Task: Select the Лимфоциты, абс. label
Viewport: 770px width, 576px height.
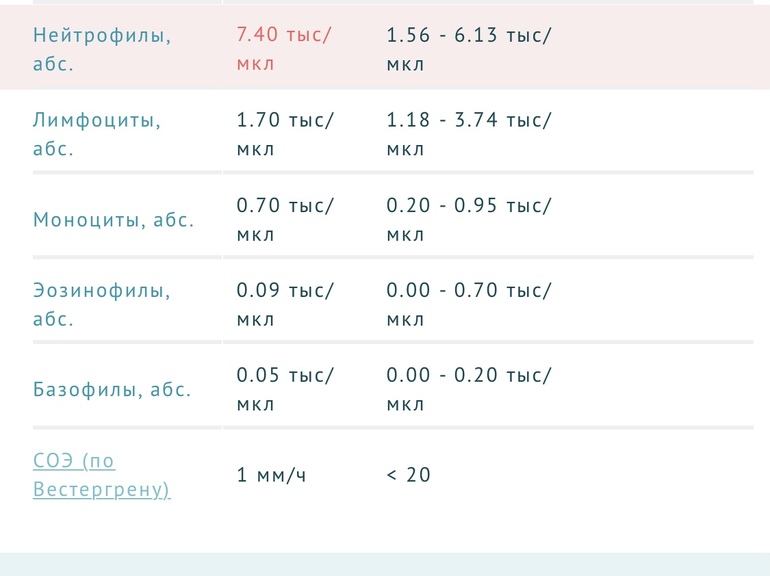Action: click(x=97, y=134)
